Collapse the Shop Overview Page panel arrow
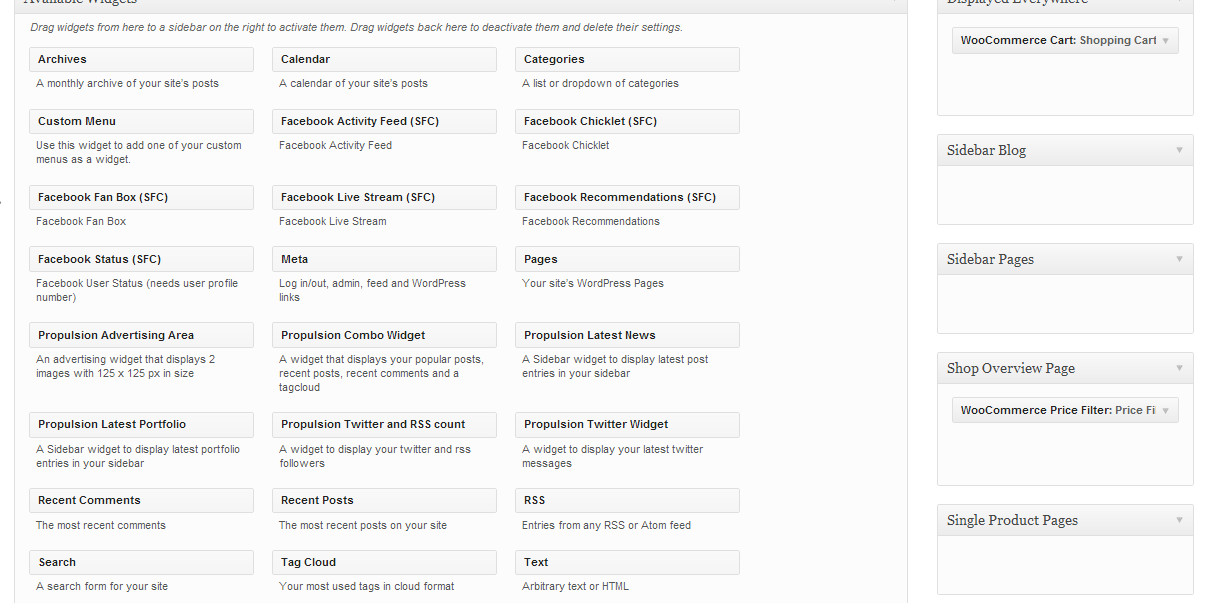Image resolution: width=1212 pixels, height=606 pixels. pos(1179,368)
